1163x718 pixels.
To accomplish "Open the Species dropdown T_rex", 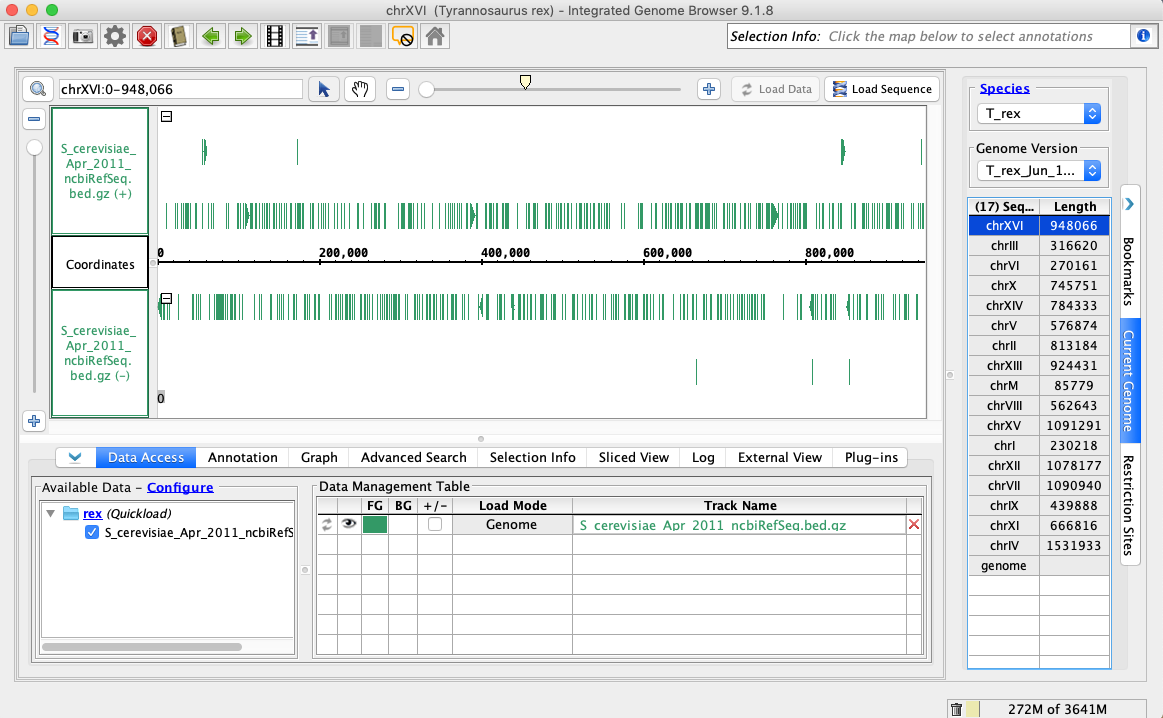I will pos(1038,113).
